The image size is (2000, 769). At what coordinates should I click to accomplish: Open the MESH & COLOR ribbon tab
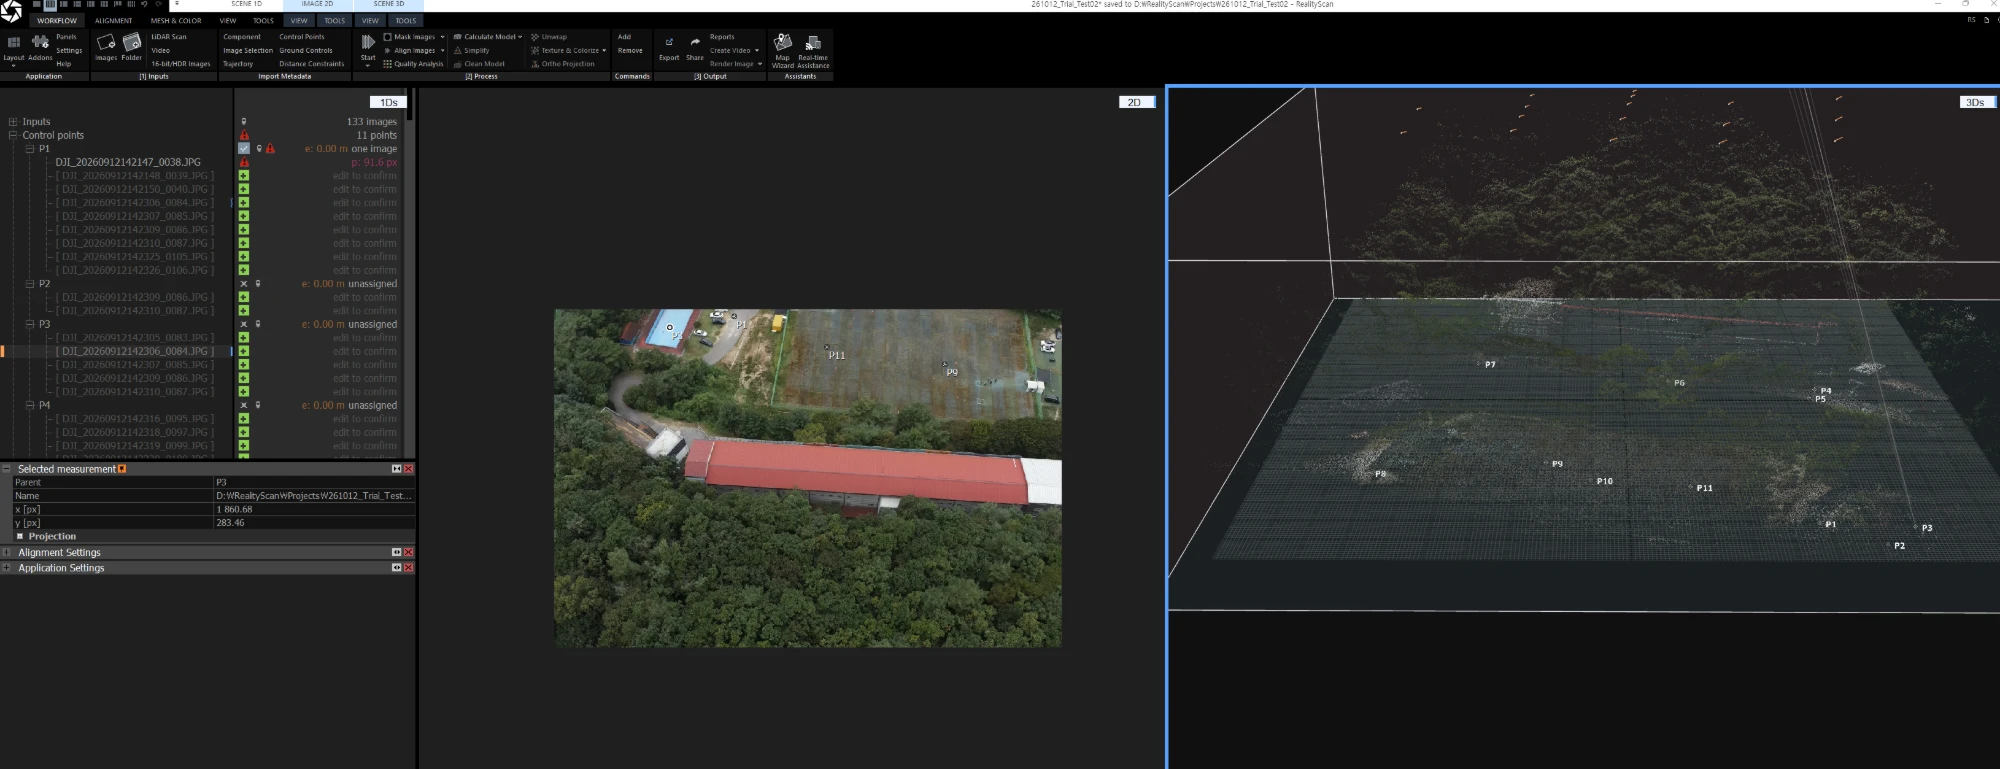tap(176, 20)
